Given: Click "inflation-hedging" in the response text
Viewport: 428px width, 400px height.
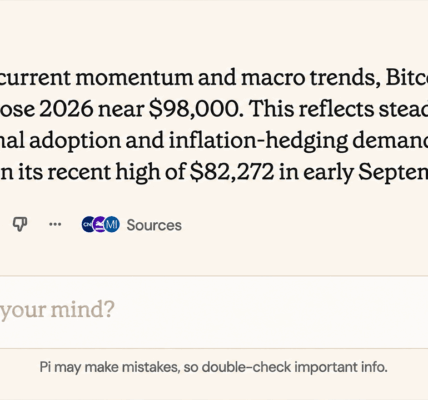Looking at the screenshot, I should pos(258,141).
